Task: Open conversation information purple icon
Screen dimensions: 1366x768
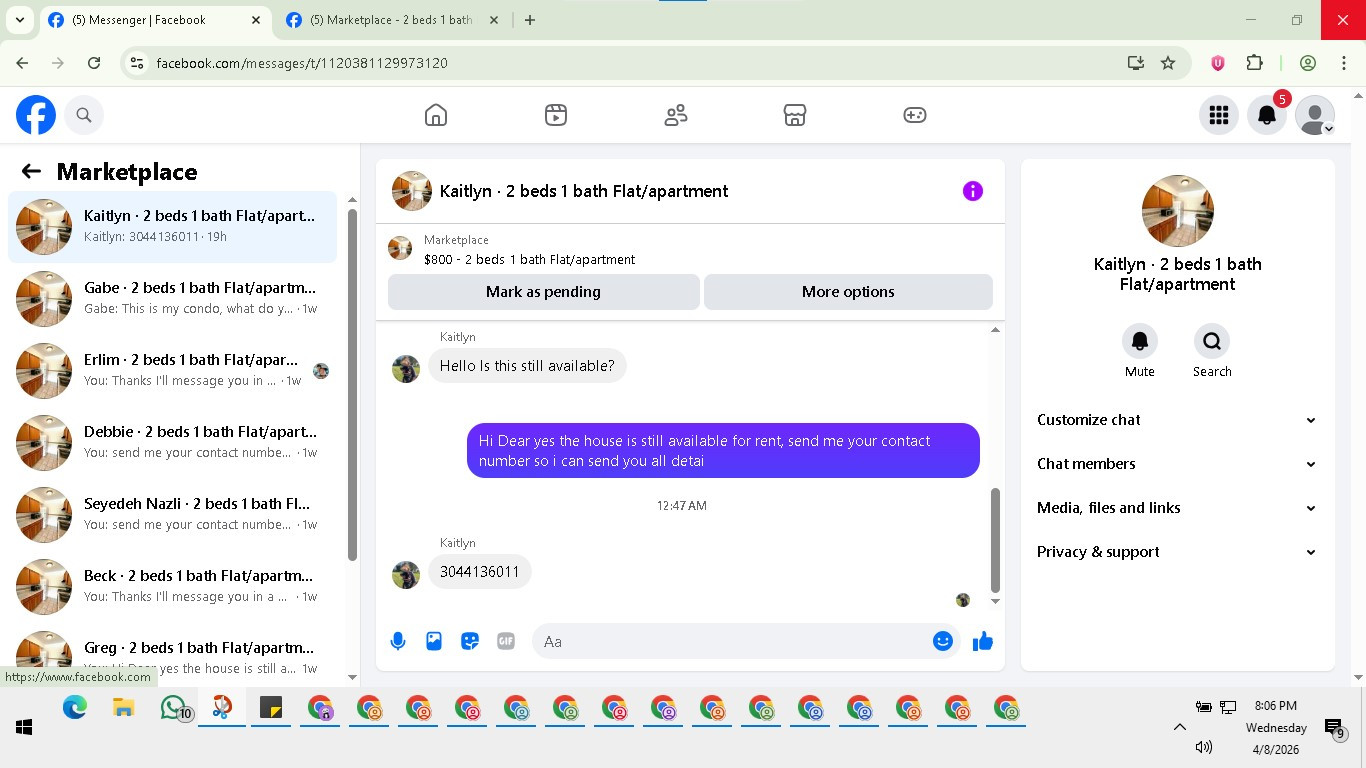Action: pyautogui.click(x=973, y=191)
